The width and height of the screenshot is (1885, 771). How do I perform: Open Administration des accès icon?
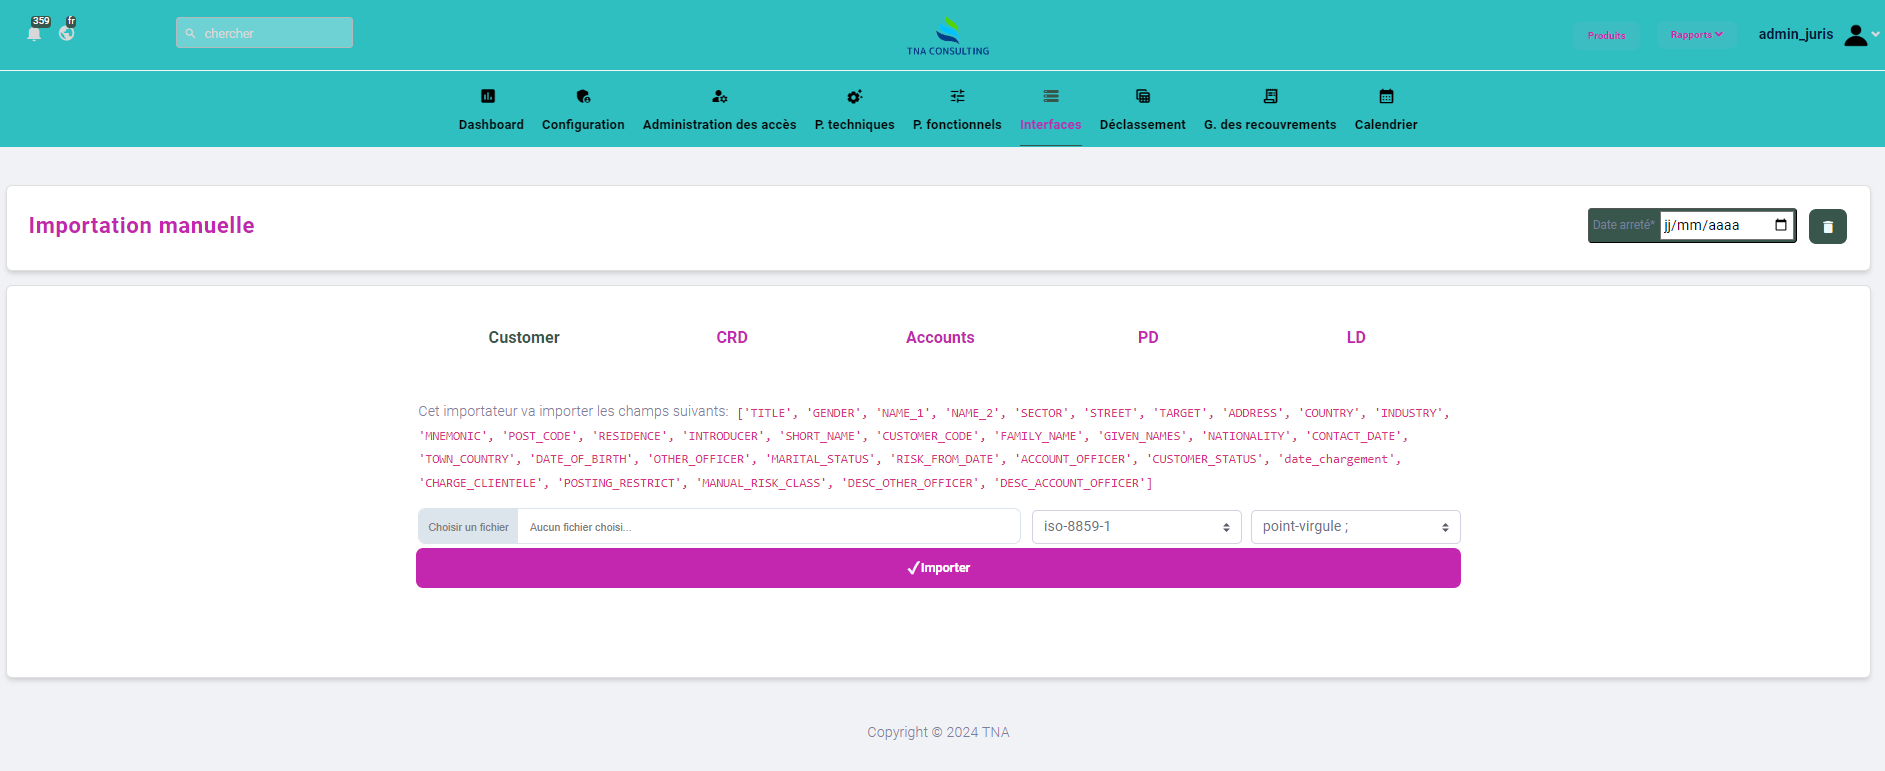click(719, 97)
